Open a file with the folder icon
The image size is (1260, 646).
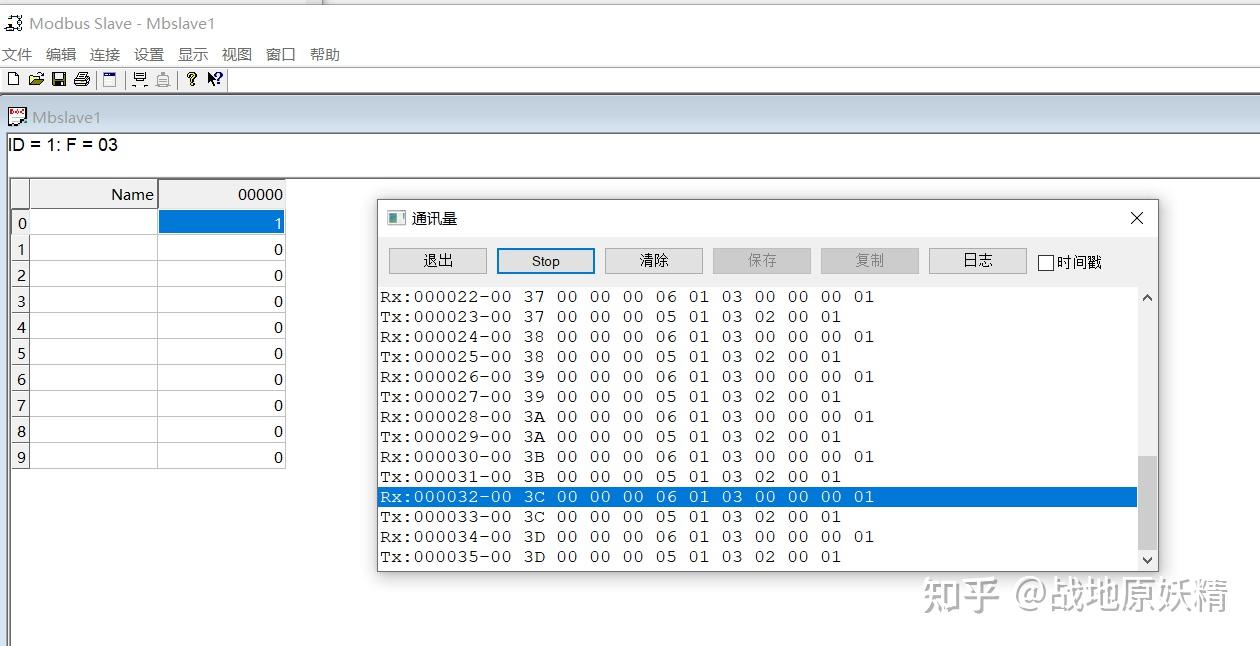36,79
